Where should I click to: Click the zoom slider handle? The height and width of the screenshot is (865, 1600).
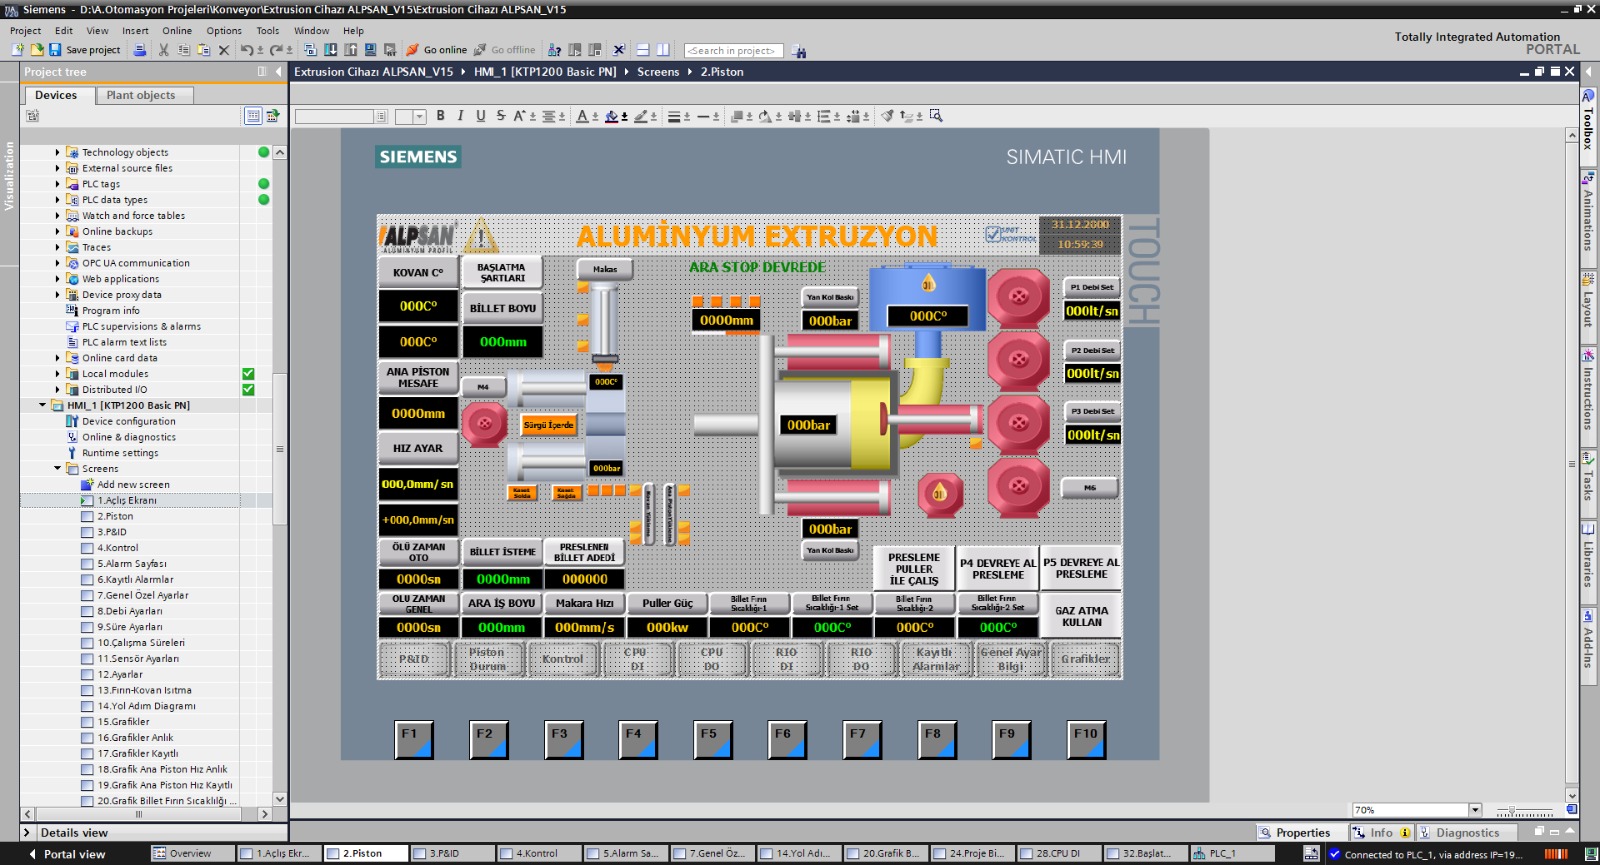[x=1511, y=811]
